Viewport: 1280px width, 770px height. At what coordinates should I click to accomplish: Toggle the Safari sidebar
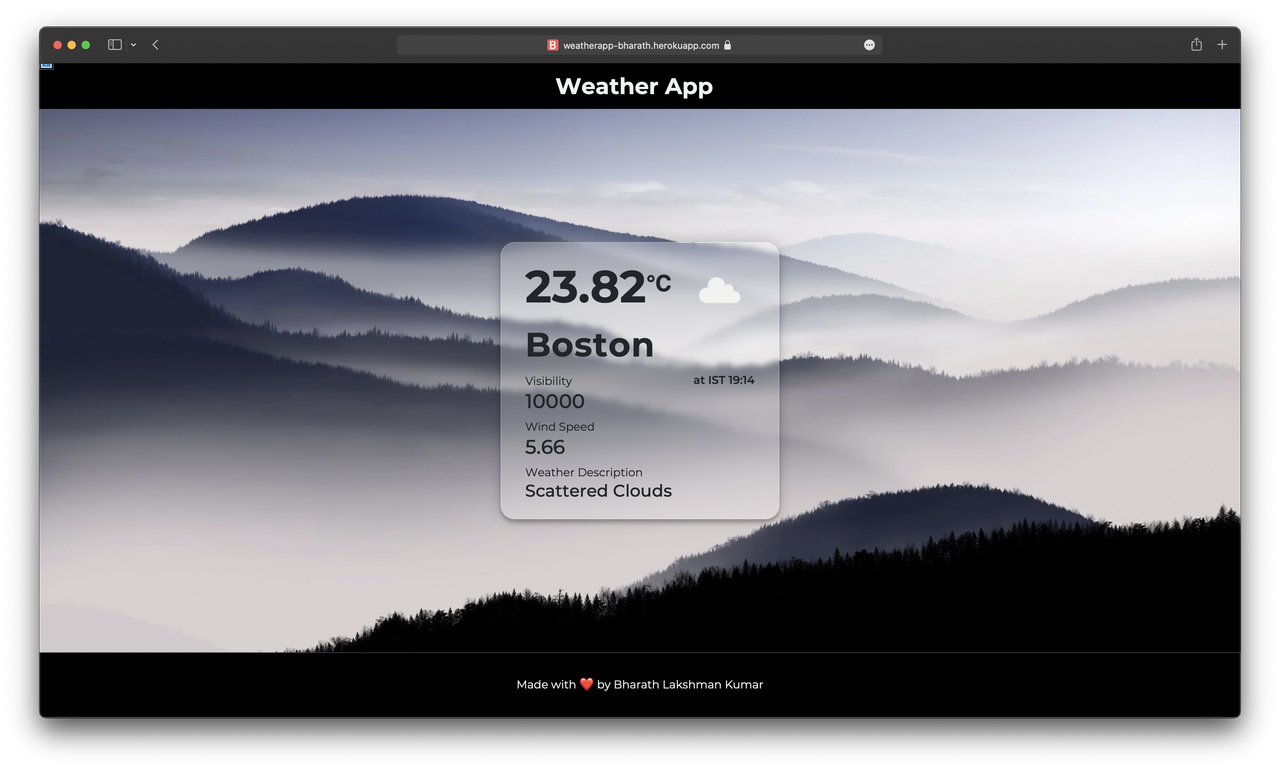click(x=113, y=44)
